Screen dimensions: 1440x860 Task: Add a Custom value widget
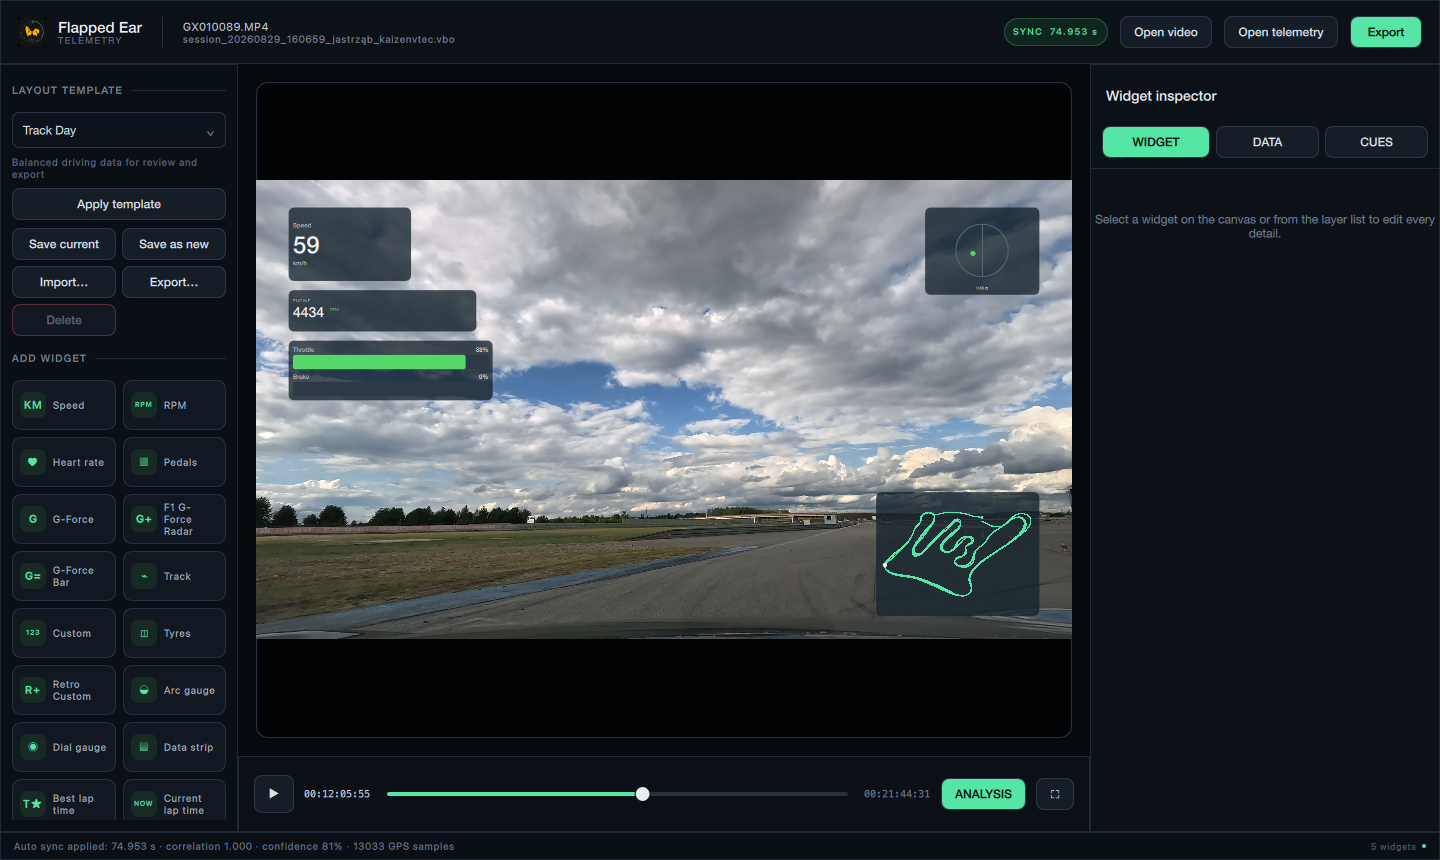(64, 633)
